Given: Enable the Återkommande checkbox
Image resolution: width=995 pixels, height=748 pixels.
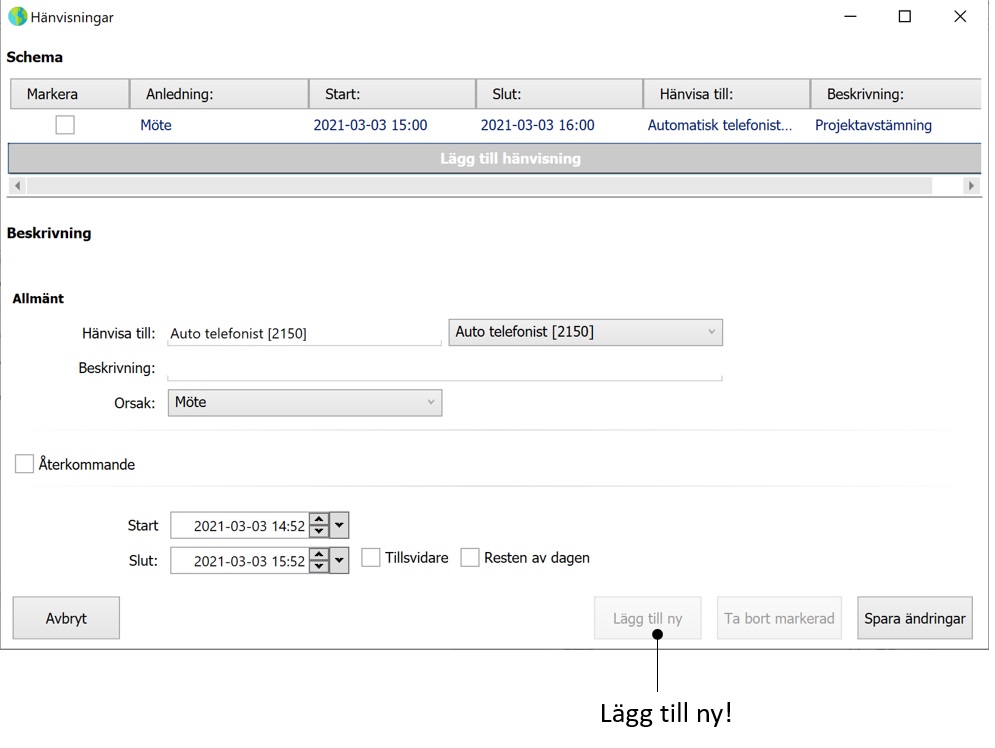Looking at the screenshot, I should pyautogui.click(x=24, y=464).
